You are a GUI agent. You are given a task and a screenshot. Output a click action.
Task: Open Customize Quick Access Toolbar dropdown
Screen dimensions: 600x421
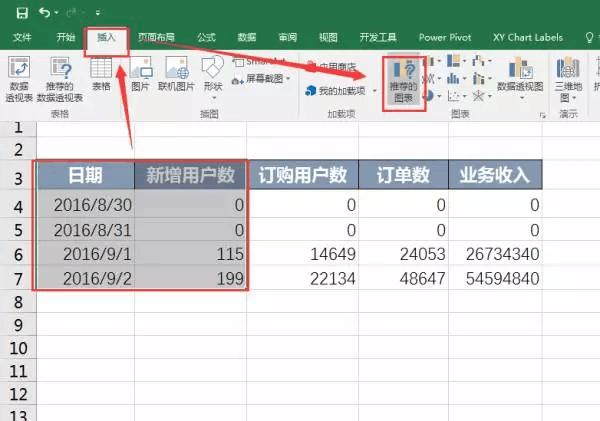point(98,13)
